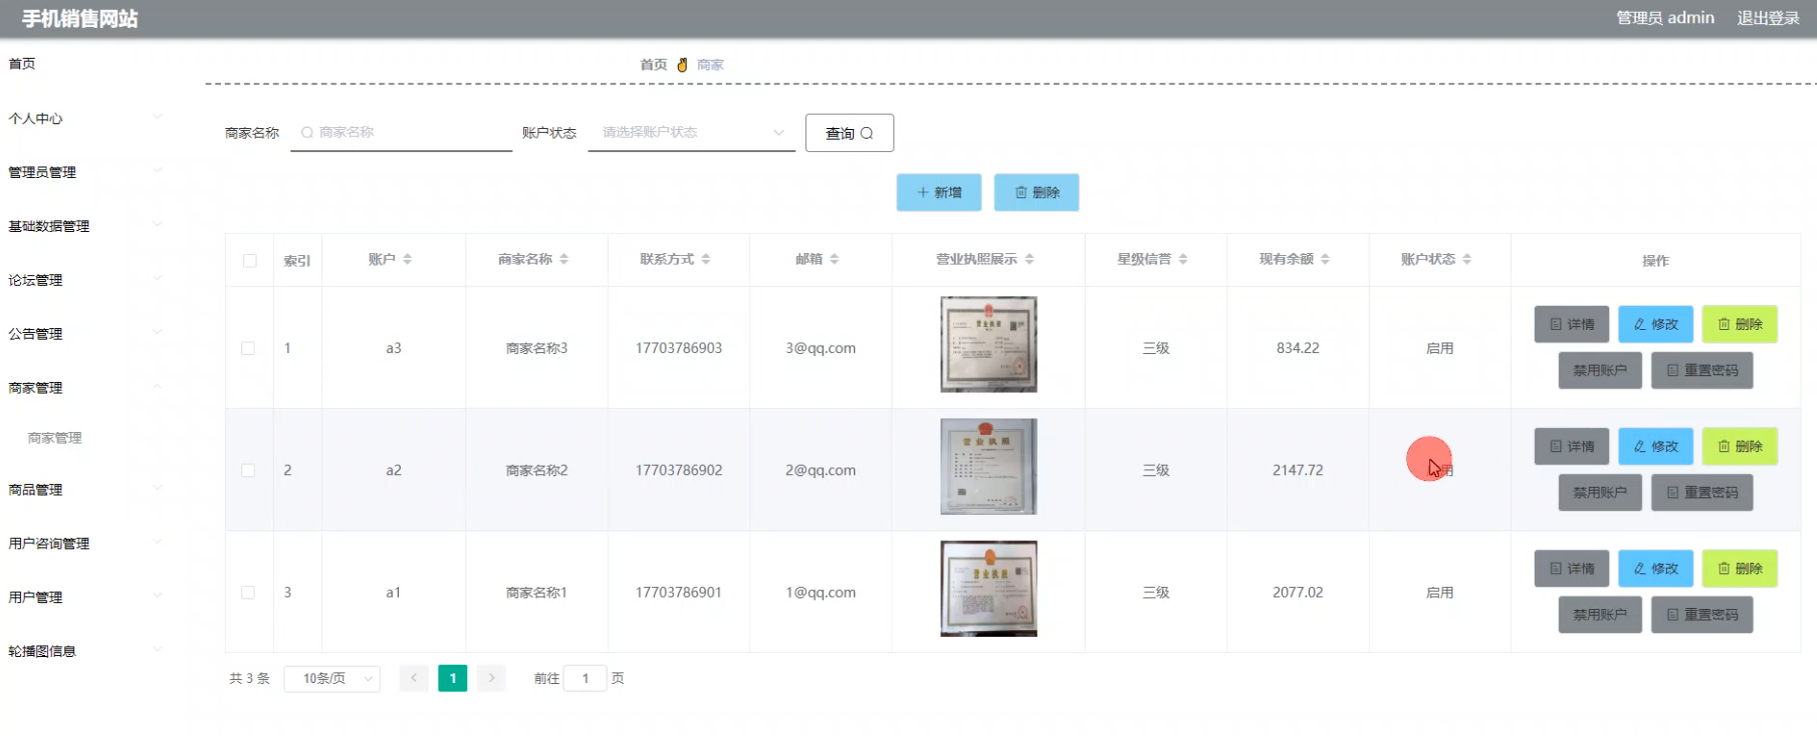The width and height of the screenshot is (1817, 736).
Task: Go to previous page arrow
Action: (414, 678)
